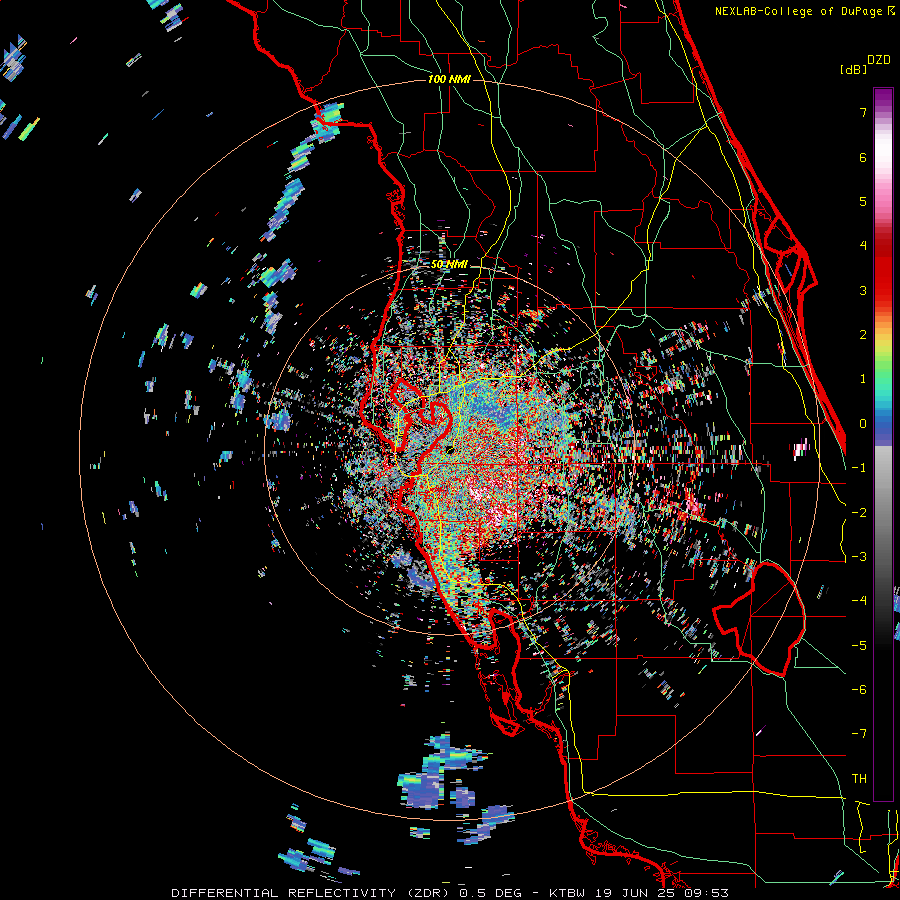Click the "5" value on the scale

coord(863,201)
